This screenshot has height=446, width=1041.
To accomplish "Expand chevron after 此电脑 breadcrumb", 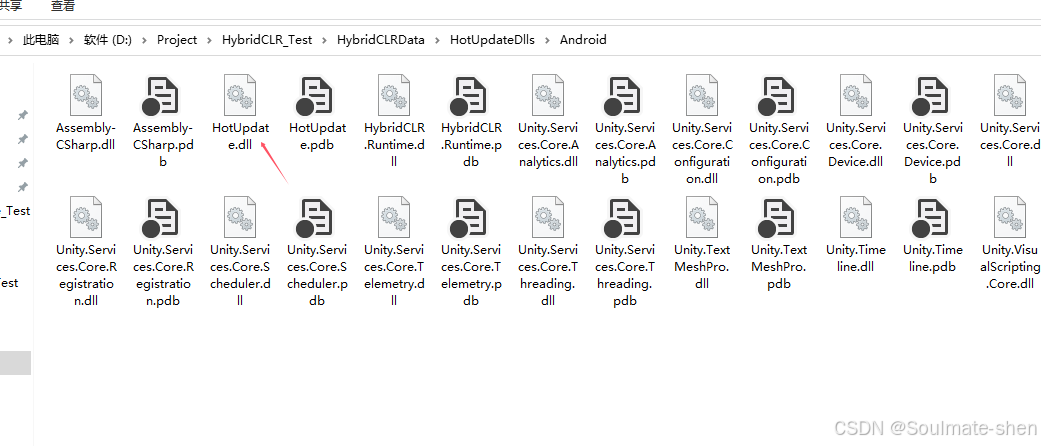I will [72, 40].
